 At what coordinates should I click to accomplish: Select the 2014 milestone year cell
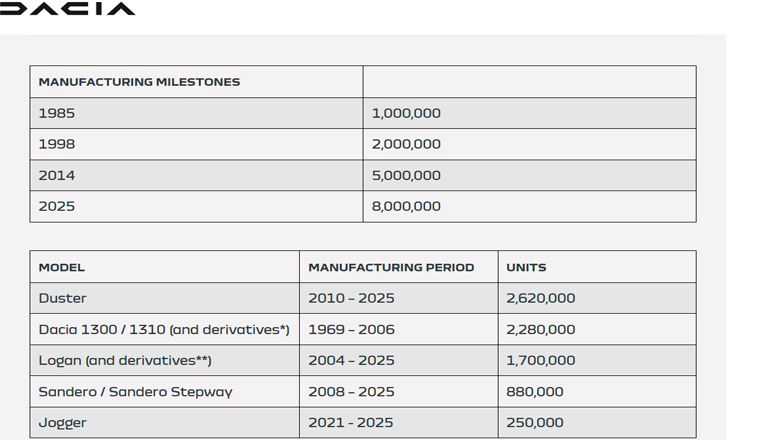point(57,175)
